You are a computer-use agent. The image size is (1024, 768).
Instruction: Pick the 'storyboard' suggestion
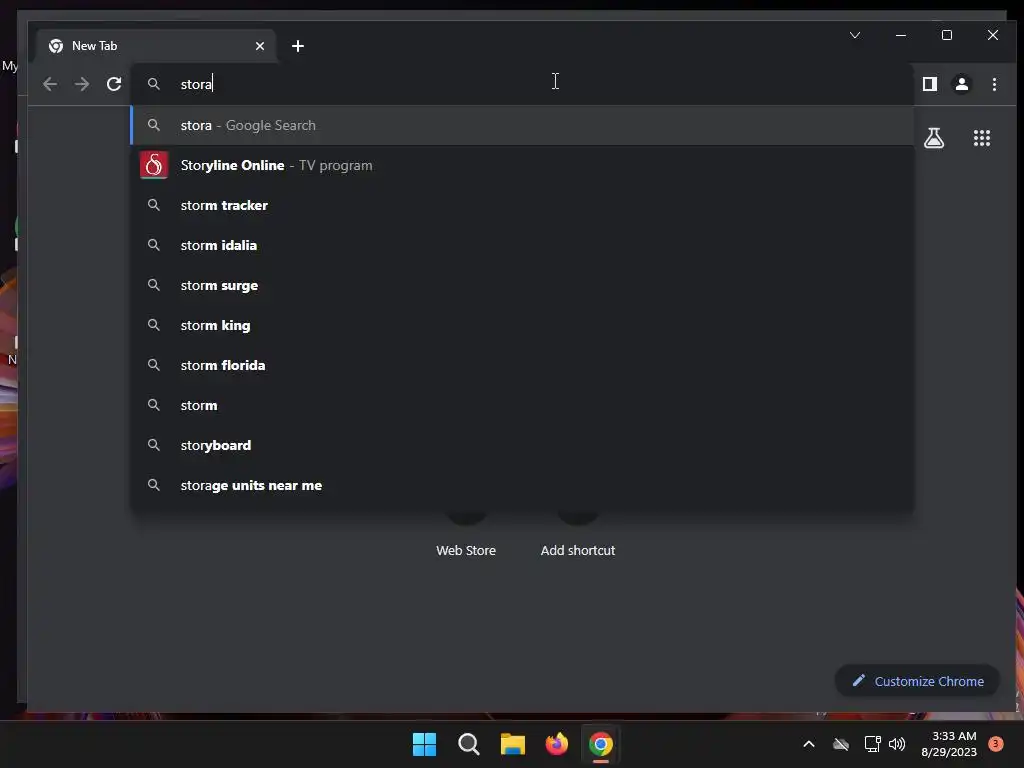(x=522, y=445)
